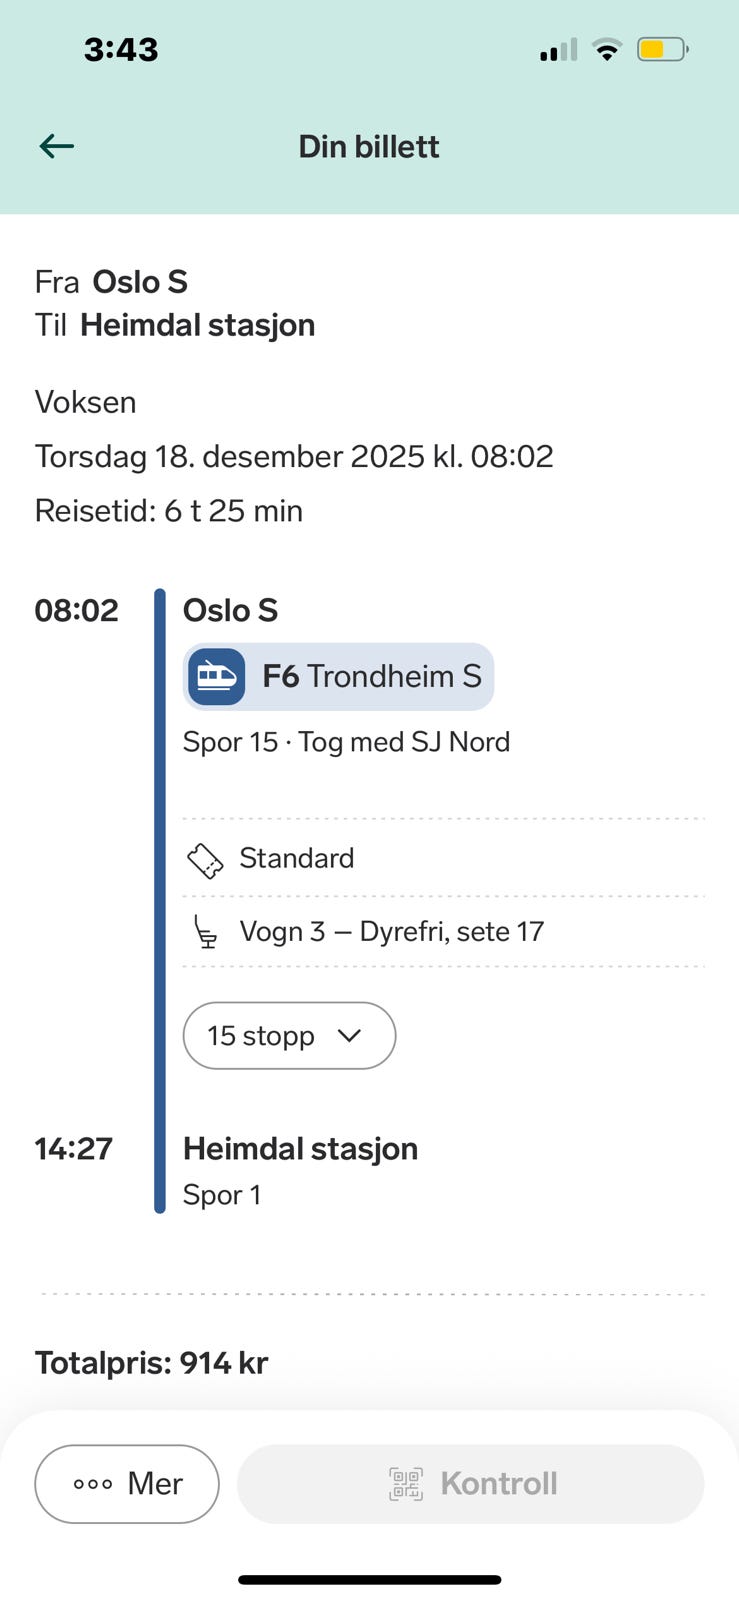Tap the back arrow icon

(57, 146)
